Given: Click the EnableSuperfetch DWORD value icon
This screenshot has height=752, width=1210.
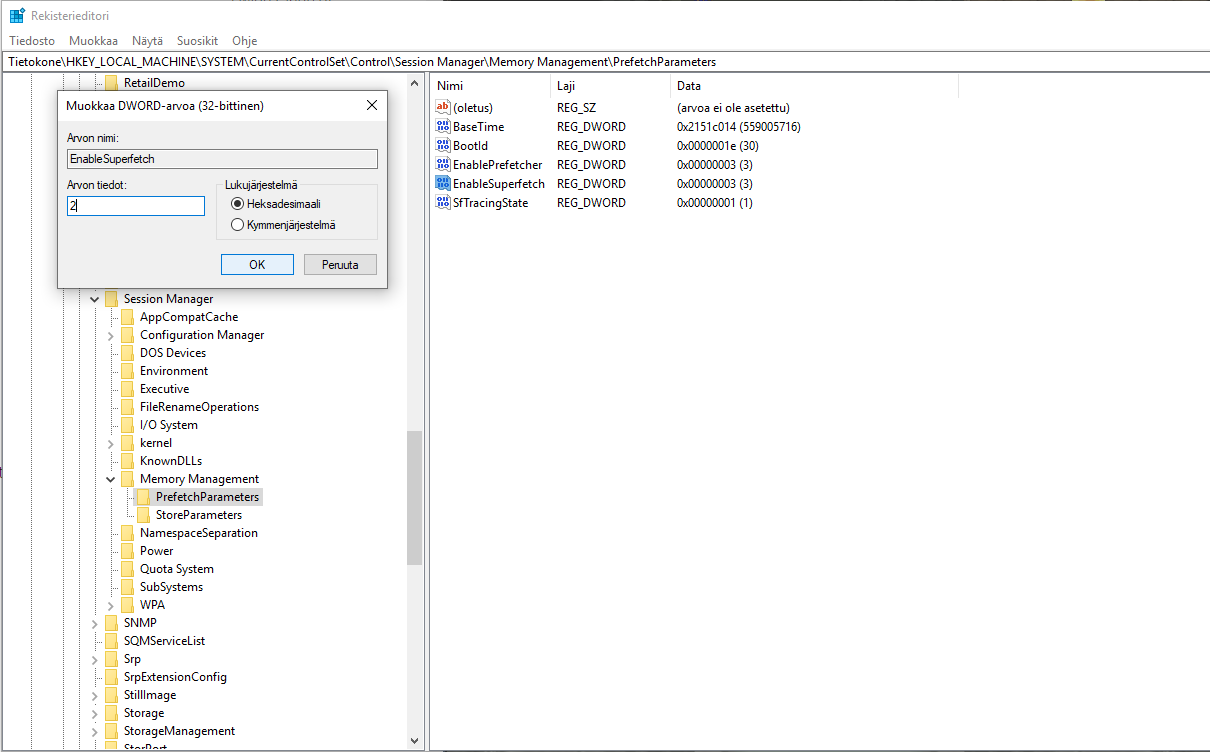Looking at the screenshot, I should point(444,184).
